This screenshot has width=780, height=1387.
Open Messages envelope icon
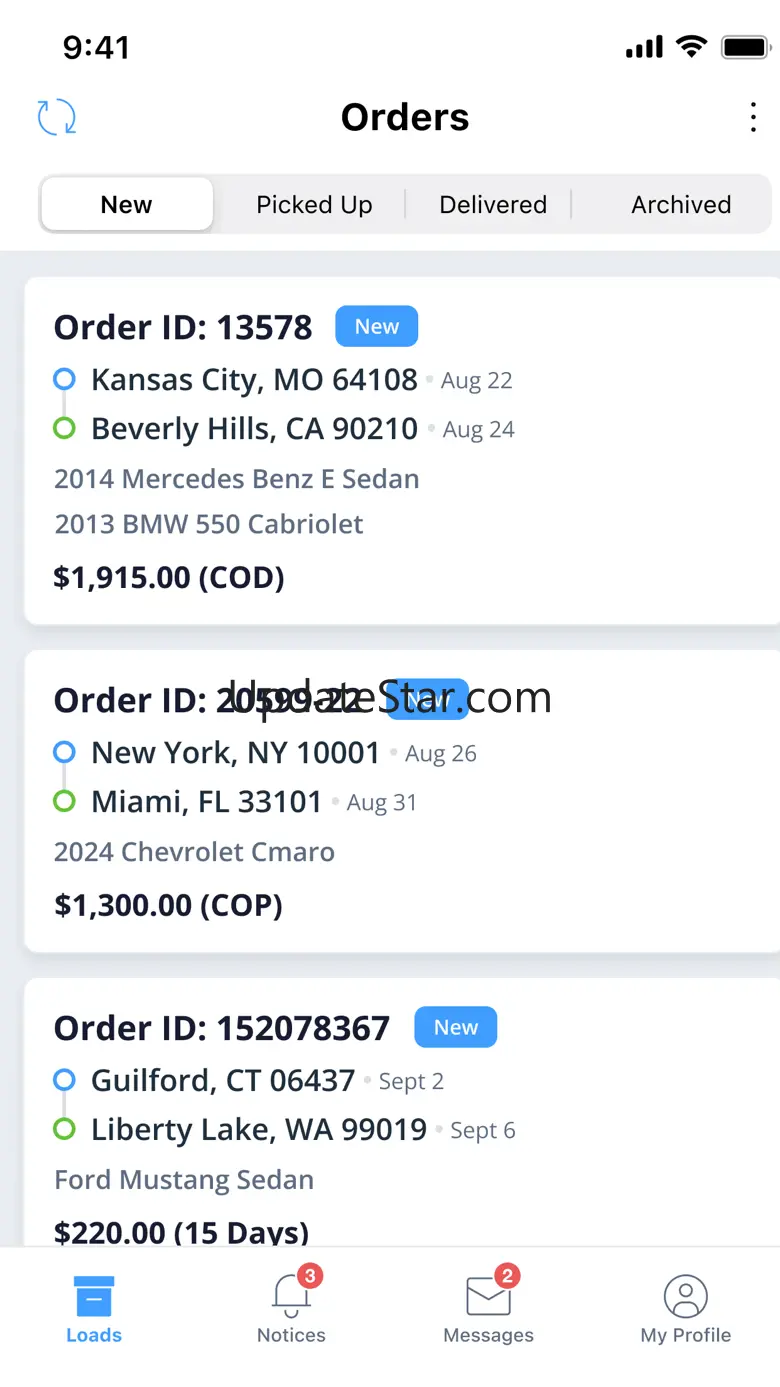(488, 1297)
